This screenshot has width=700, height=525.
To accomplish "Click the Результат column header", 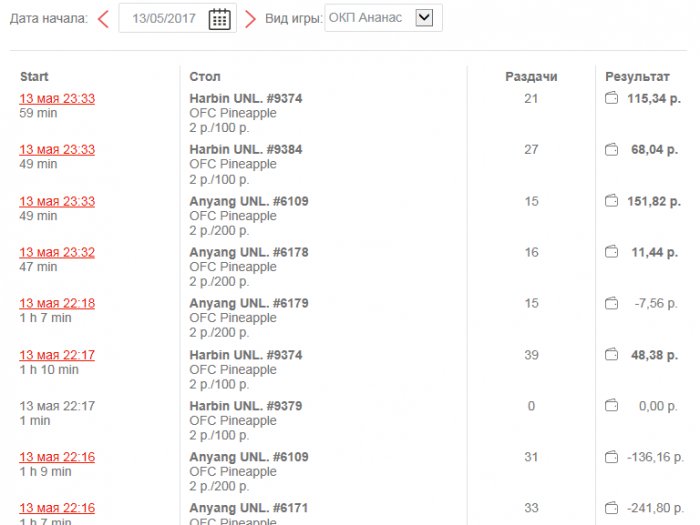I will (x=637, y=76).
